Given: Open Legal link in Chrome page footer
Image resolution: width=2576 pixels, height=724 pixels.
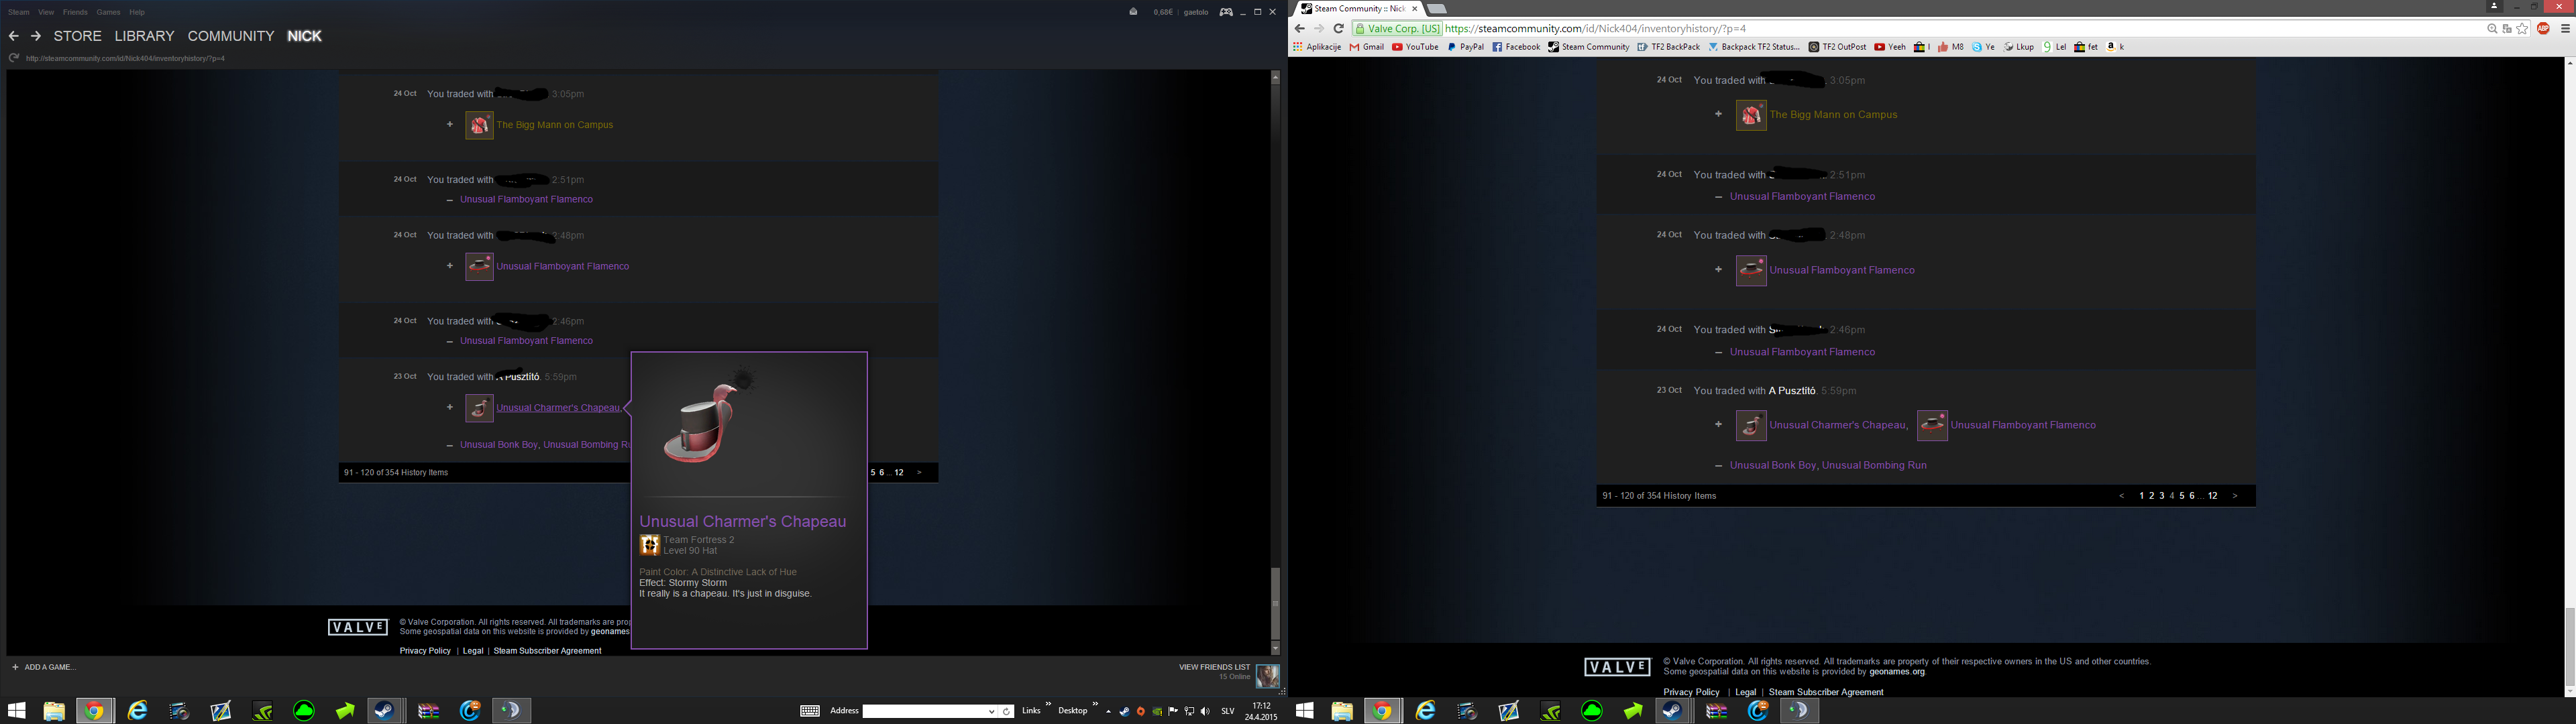Looking at the screenshot, I should click(1746, 692).
